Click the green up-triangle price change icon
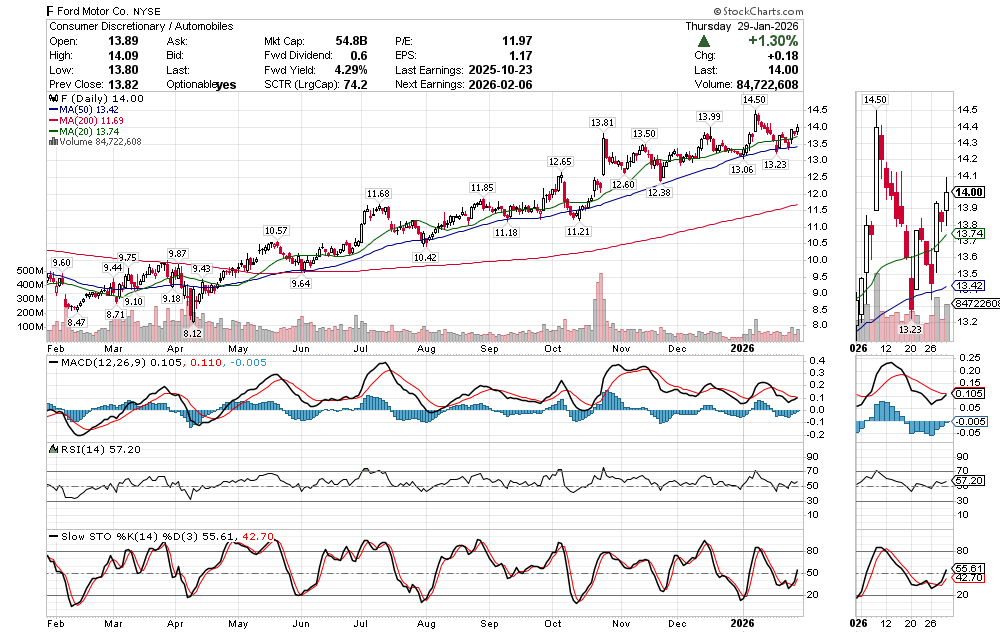This screenshot has width=1000, height=633. tap(703, 41)
